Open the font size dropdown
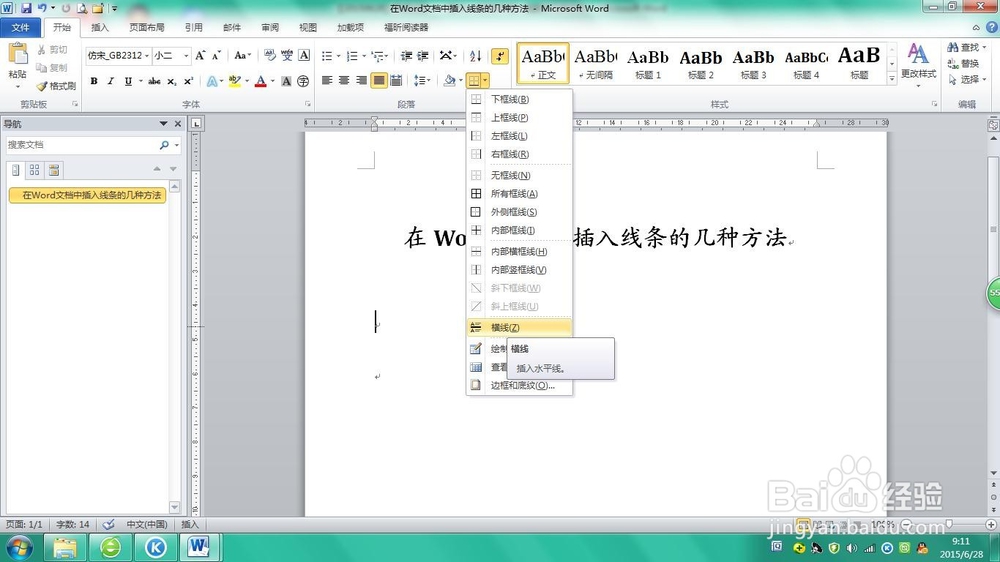The image size is (1000, 562). tap(186, 55)
